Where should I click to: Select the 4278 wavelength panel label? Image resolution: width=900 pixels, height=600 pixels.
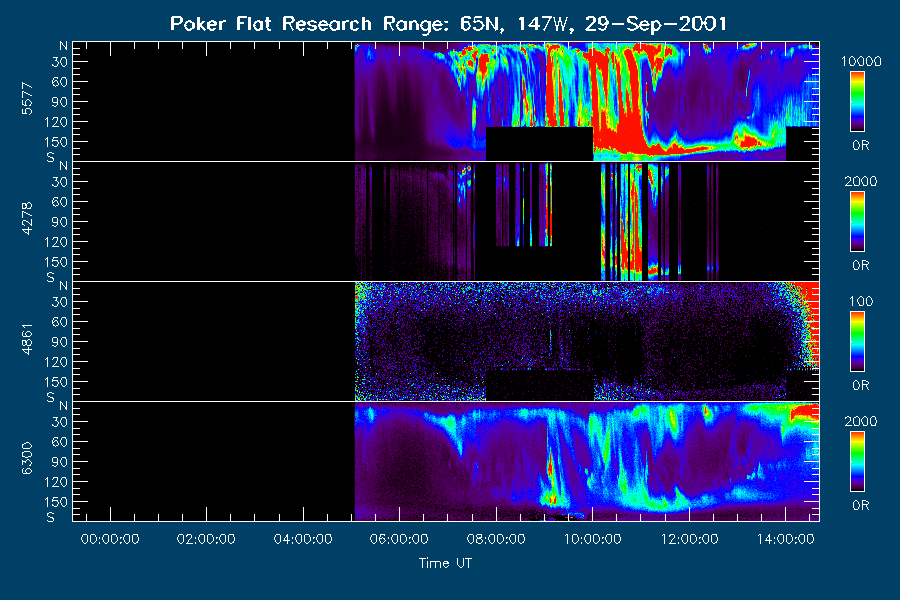pos(27,219)
